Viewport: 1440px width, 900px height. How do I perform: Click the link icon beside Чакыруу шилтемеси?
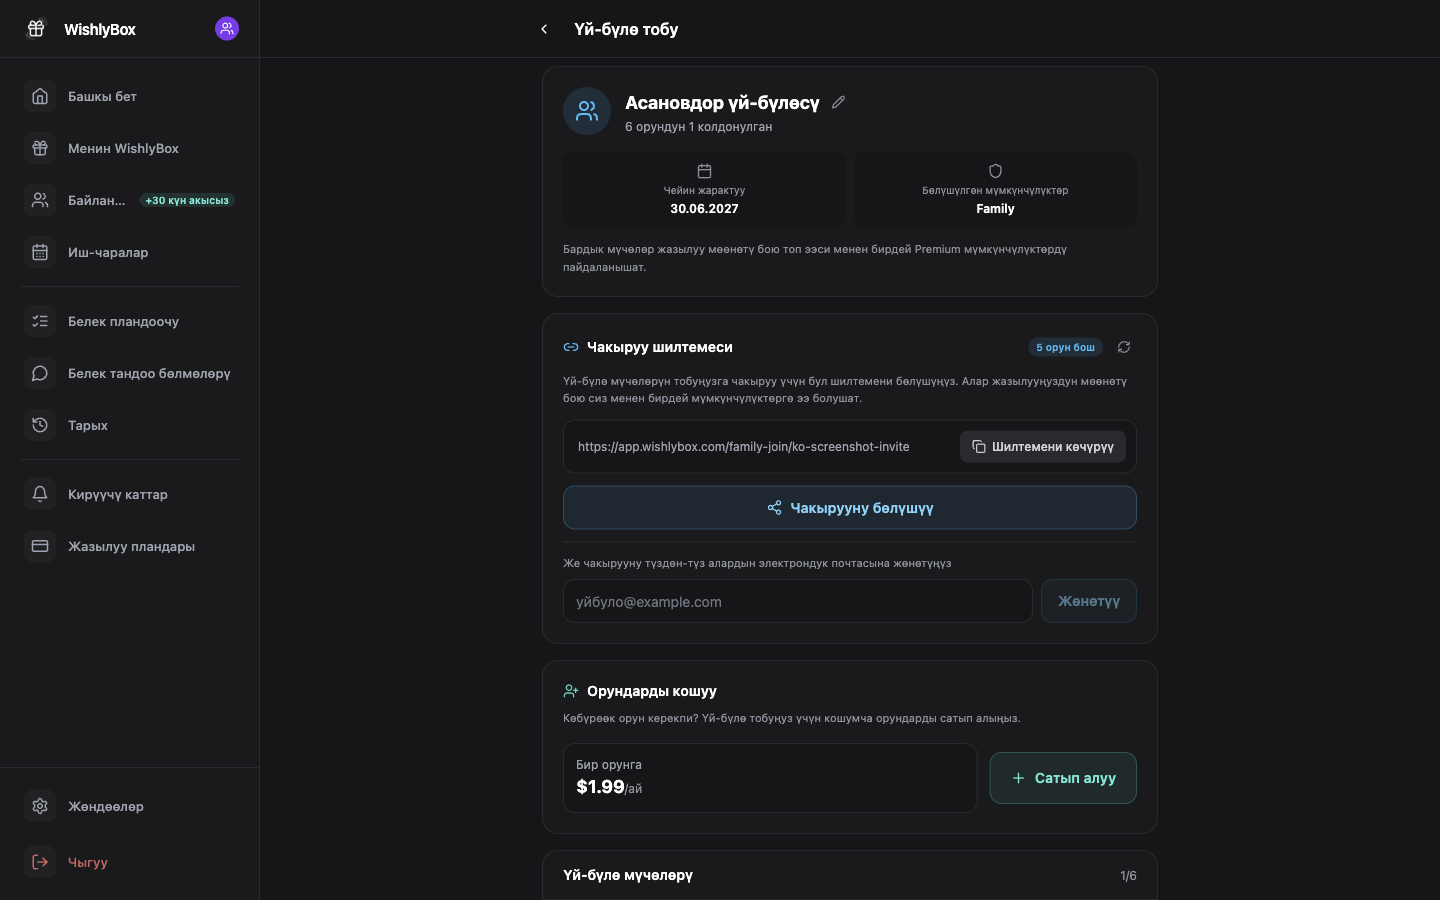tap(571, 347)
